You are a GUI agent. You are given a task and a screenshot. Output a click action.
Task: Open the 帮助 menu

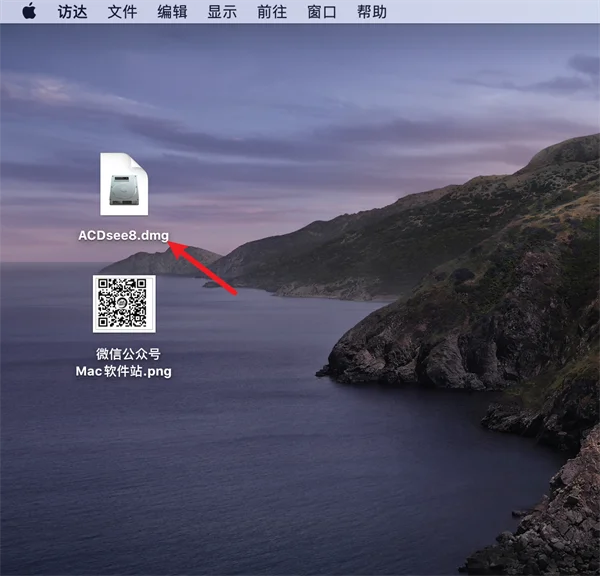tap(372, 12)
